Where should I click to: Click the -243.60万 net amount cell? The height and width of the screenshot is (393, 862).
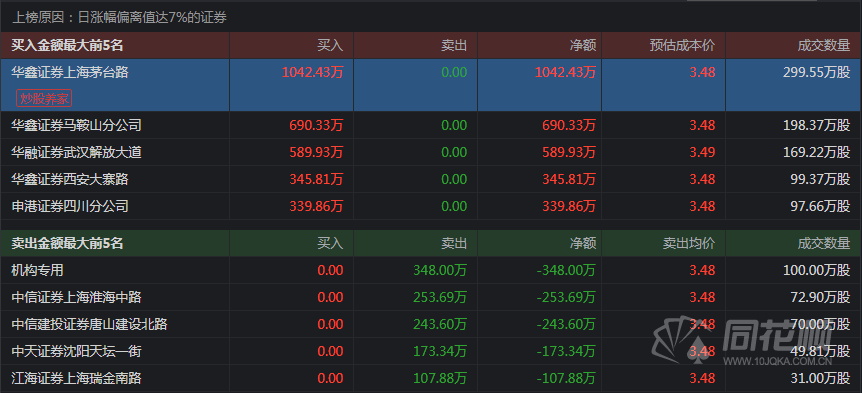click(566, 324)
